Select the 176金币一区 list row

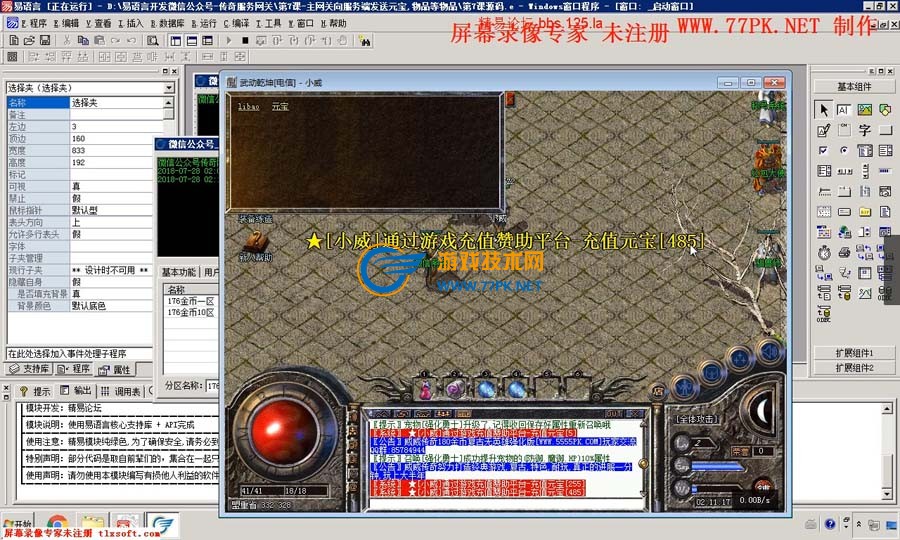click(191, 301)
